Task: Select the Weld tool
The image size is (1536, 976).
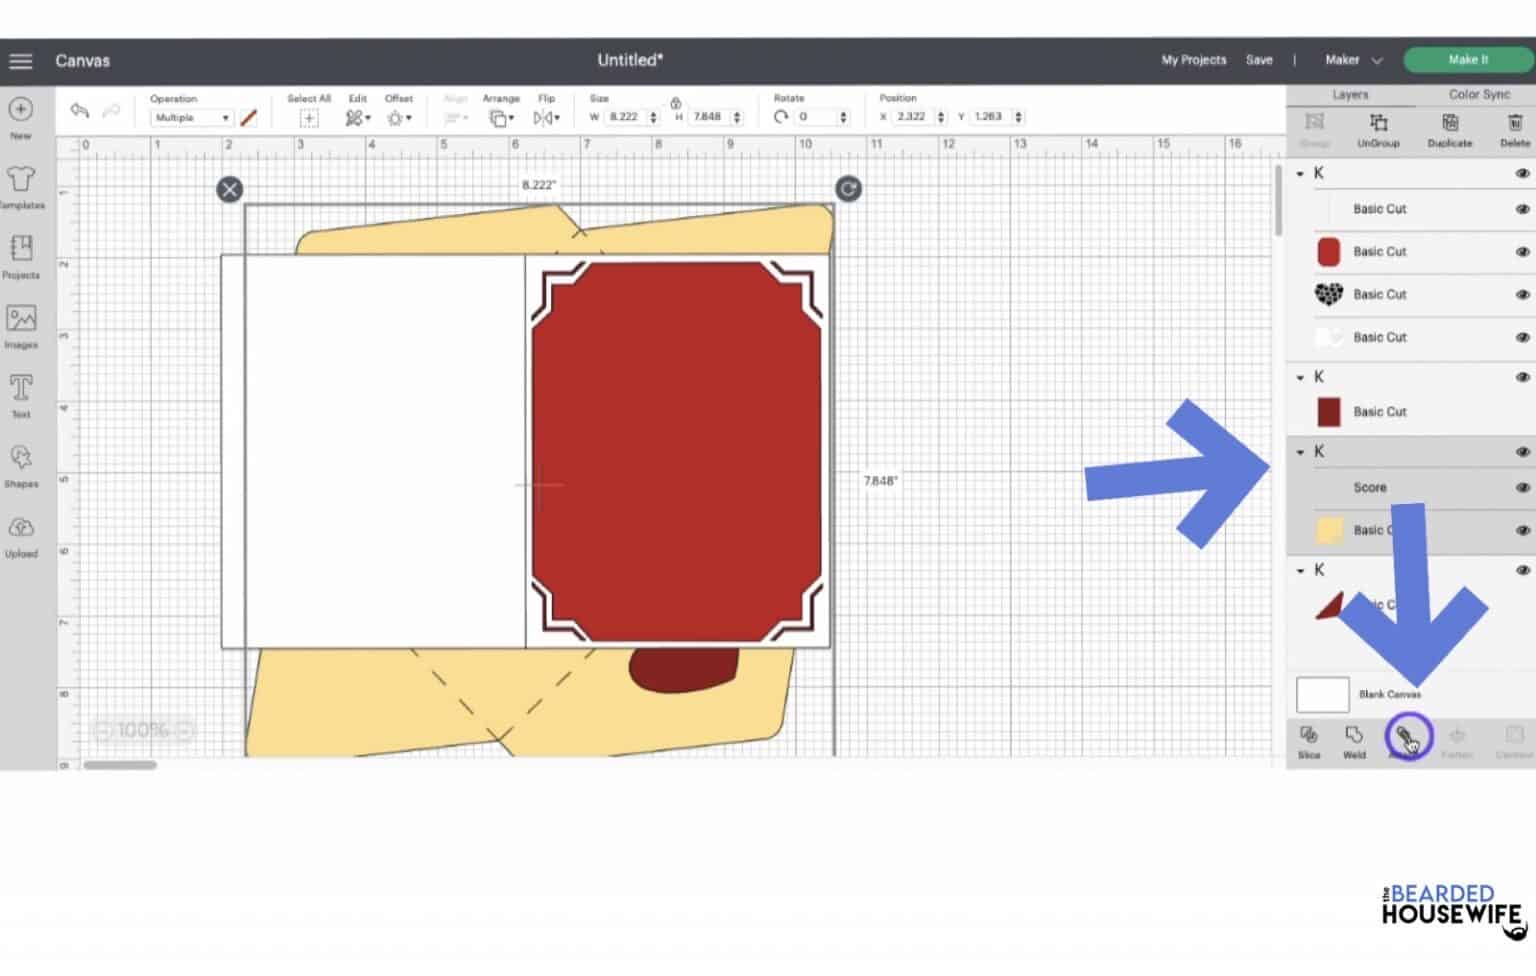Action: (x=1354, y=740)
